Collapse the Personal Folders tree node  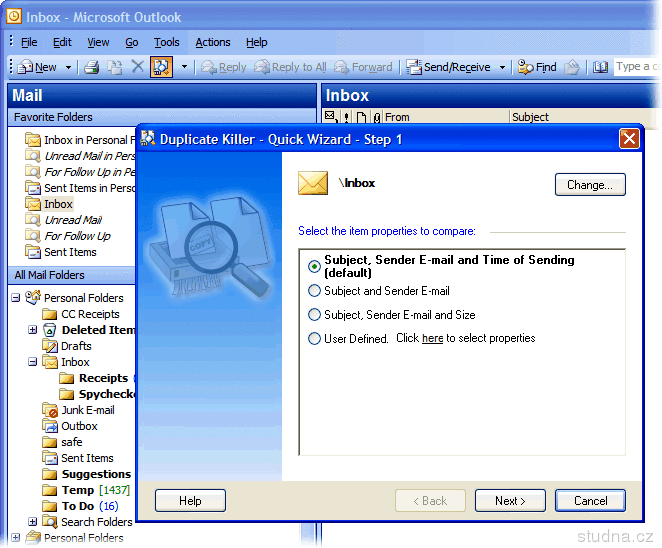16,298
